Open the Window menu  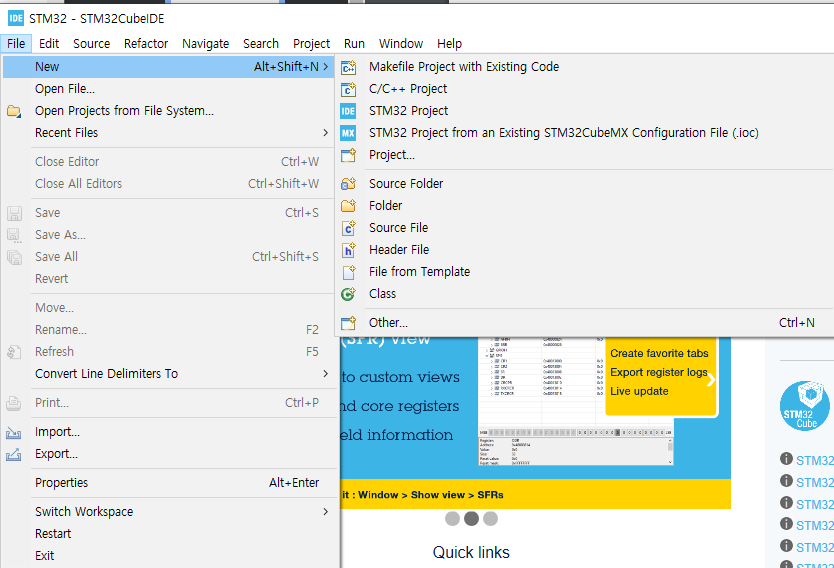pyautogui.click(x=401, y=44)
